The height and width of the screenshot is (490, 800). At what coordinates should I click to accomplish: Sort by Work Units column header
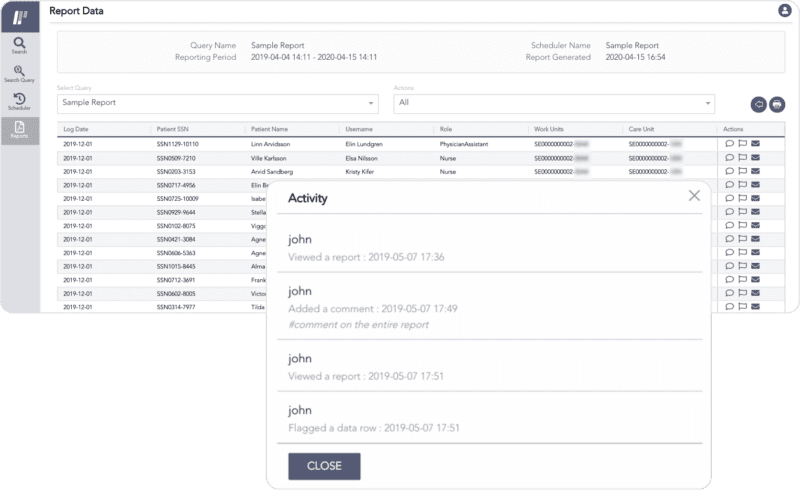[548, 129]
